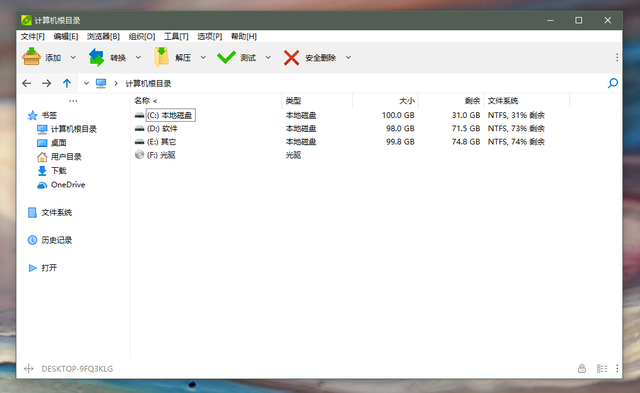This screenshot has height=393, width=640.
Task: Open the 选项[P] menu
Action: (x=210, y=36)
